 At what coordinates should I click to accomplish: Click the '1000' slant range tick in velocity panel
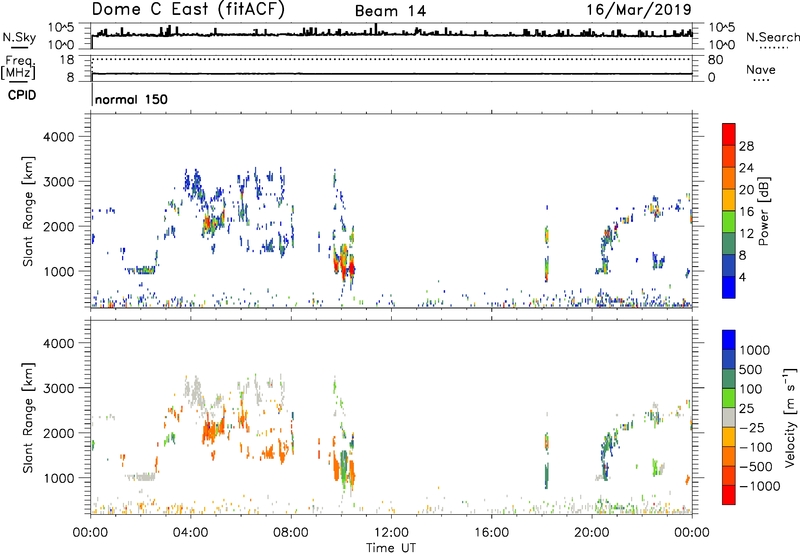(x=58, y=478)
